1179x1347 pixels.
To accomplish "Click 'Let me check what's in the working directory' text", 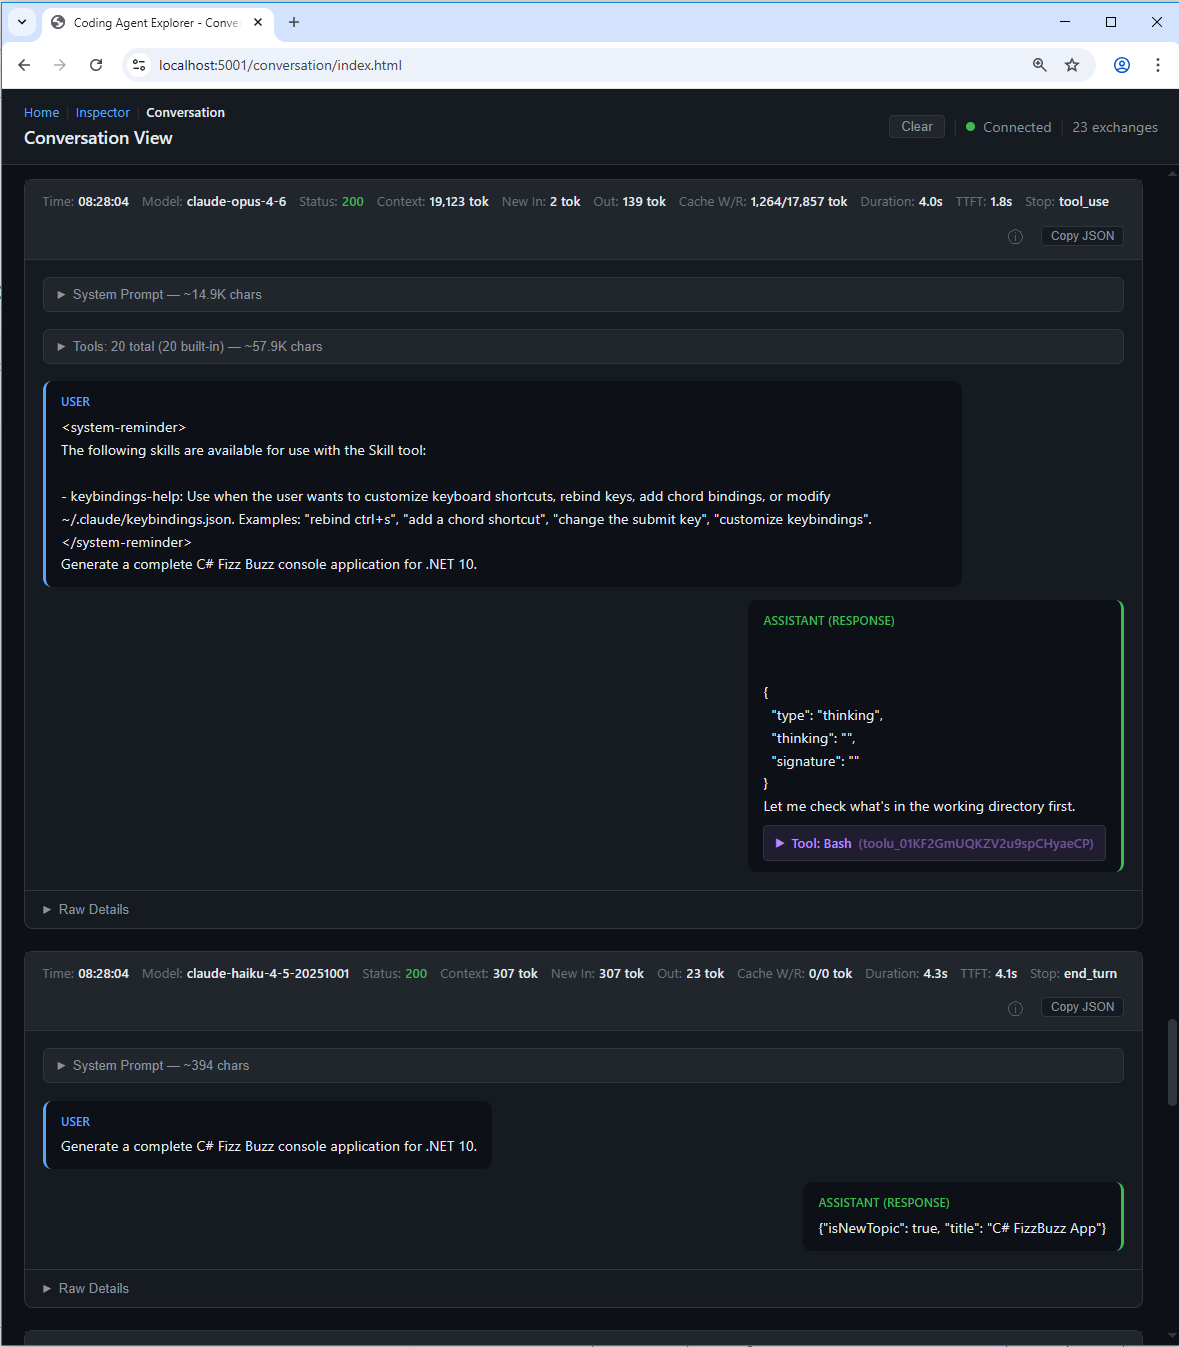I will [x=919, y=807].
